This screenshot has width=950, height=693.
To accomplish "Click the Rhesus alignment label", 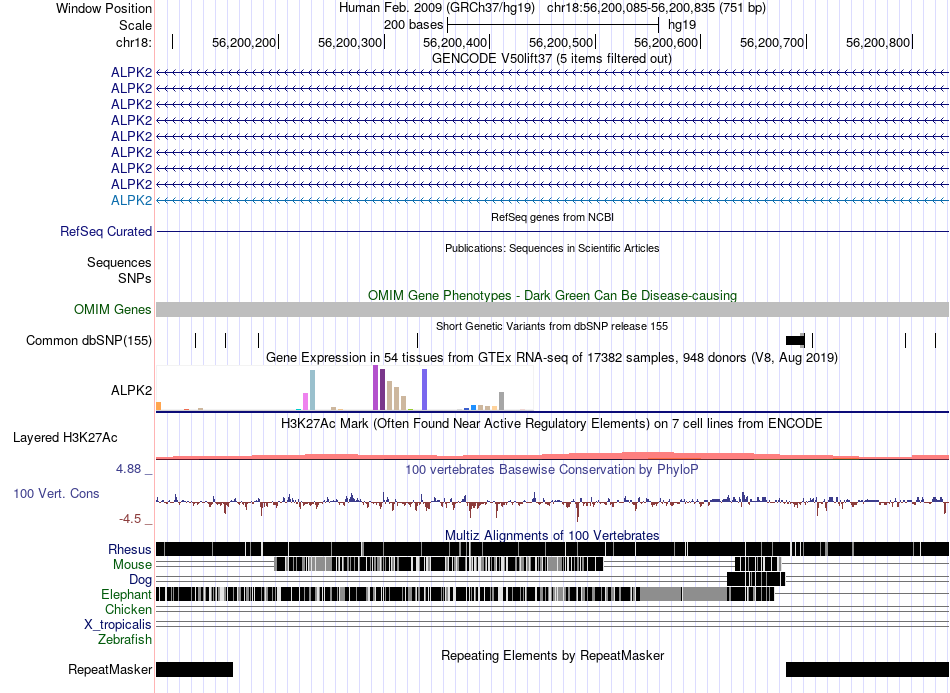I will [130, 549].
